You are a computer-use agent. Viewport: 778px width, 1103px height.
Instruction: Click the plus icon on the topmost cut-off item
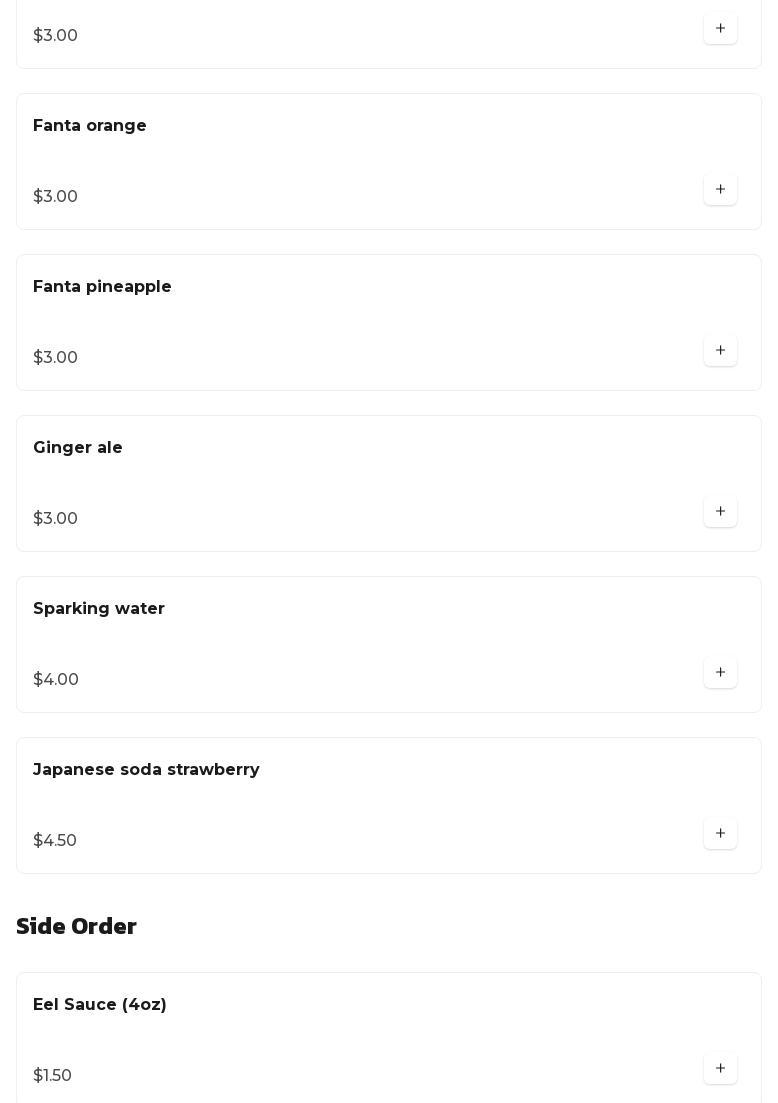[x=720, y=28]
